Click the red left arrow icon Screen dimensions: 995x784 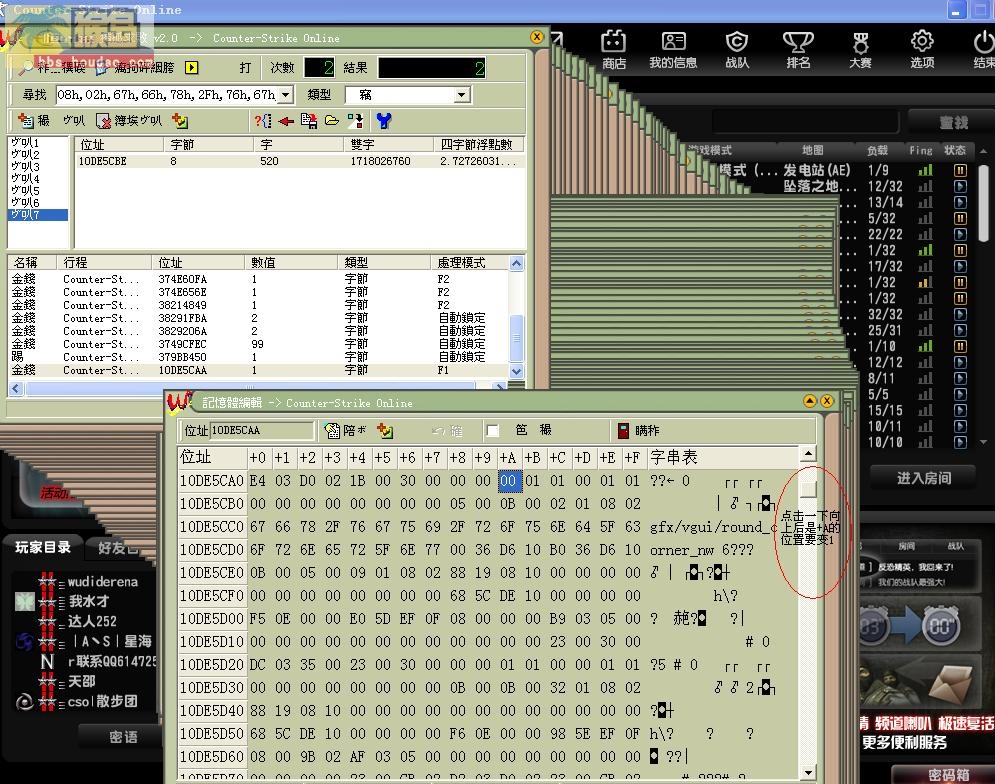tap(286, 121)
